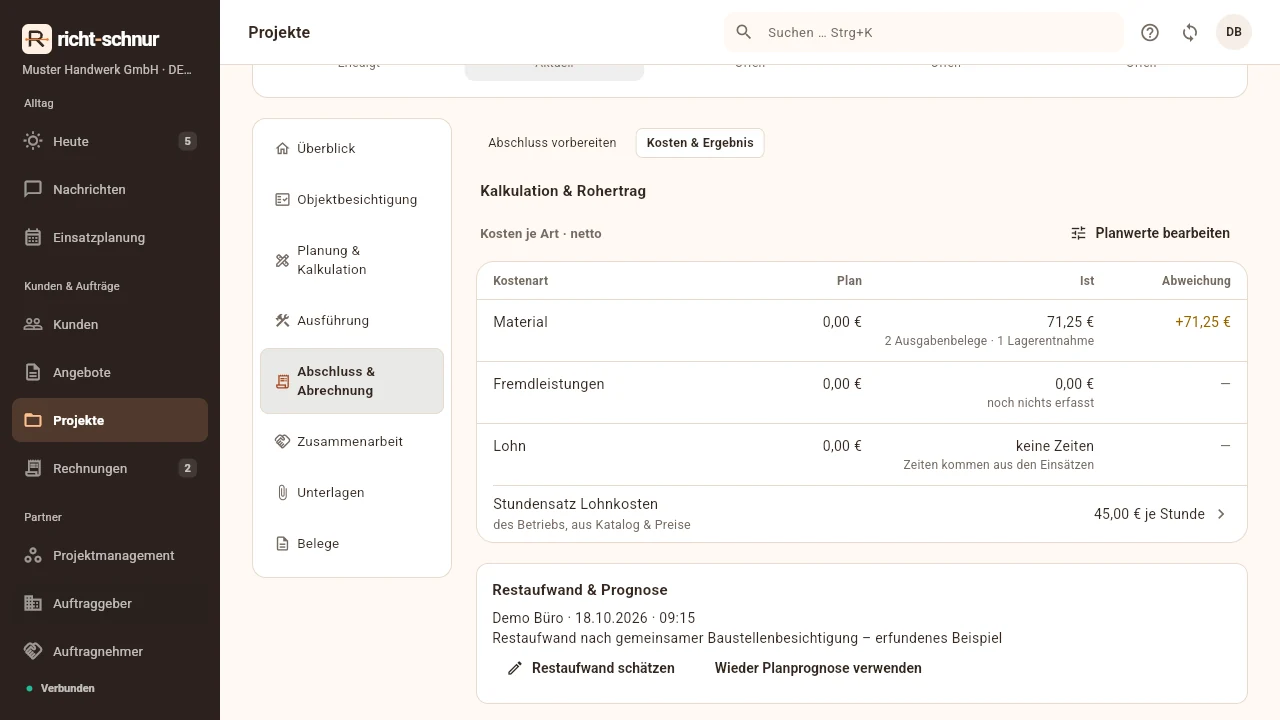Open the Belege section
Viewport: 1280px width, 720px height.
(352, 543)
